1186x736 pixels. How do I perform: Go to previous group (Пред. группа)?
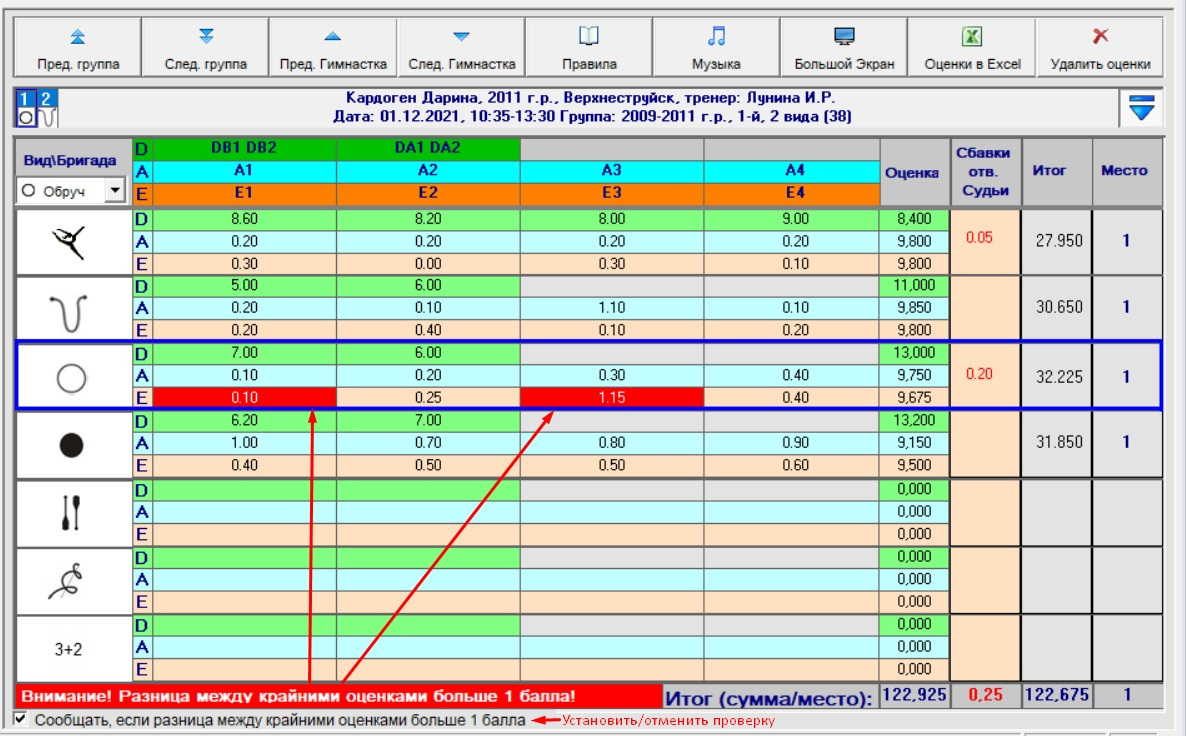tap(77, 47)
